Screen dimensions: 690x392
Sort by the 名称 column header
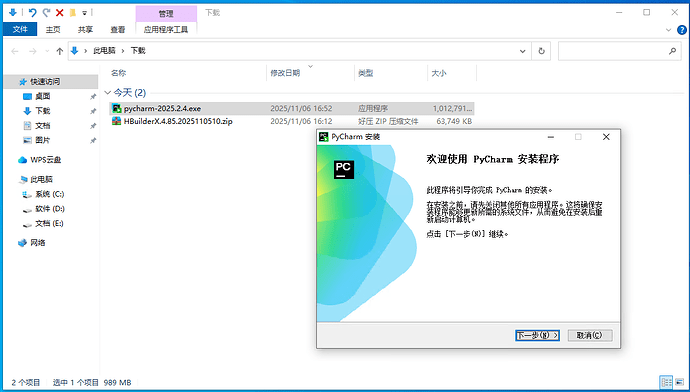point(118,73)
